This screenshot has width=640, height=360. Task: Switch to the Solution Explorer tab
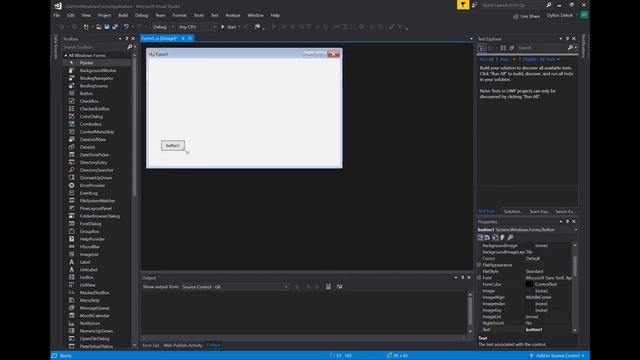(513, 211)
